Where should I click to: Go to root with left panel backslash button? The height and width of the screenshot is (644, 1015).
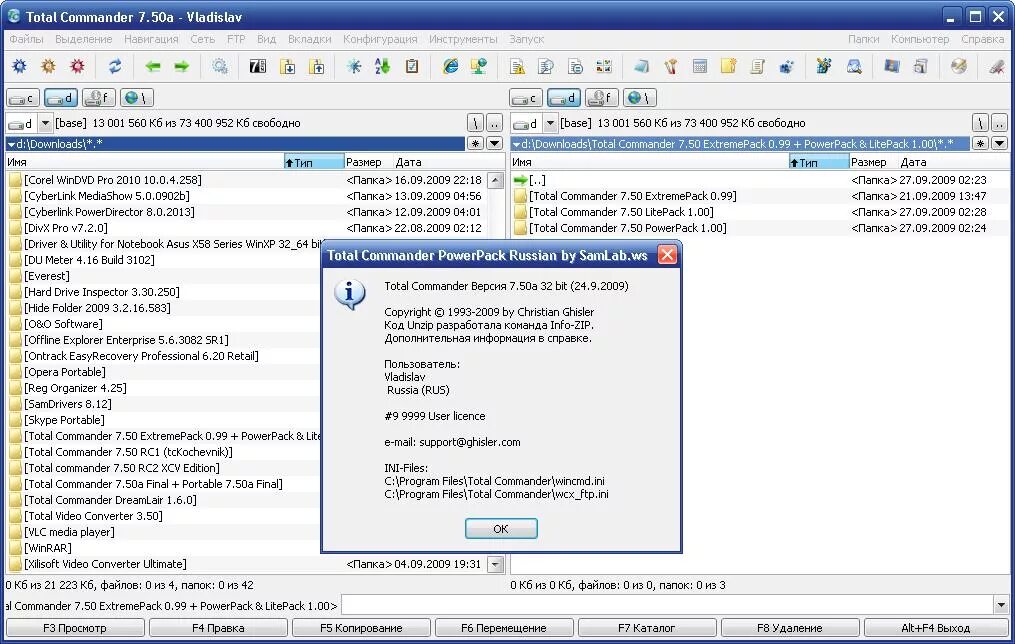475,123
